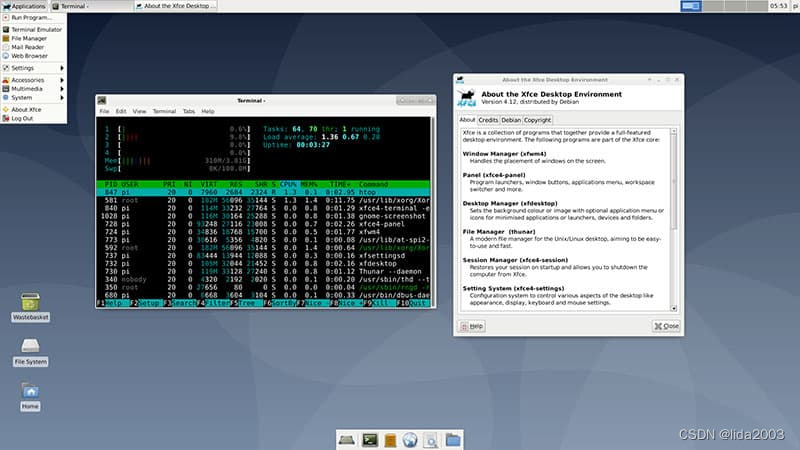Switch to About the Xfce Desktop taskbar button

(176, 6)
